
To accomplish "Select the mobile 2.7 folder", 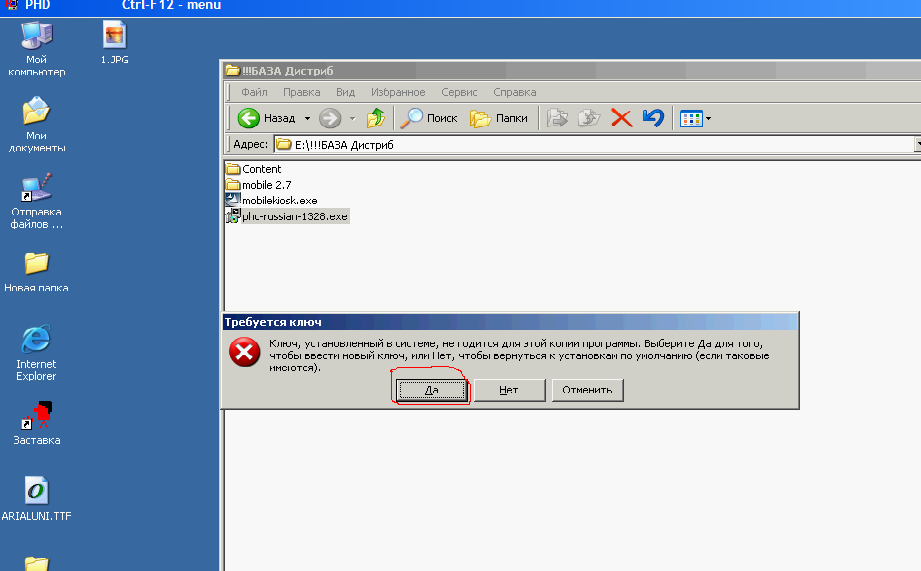I will click(258, 185).
